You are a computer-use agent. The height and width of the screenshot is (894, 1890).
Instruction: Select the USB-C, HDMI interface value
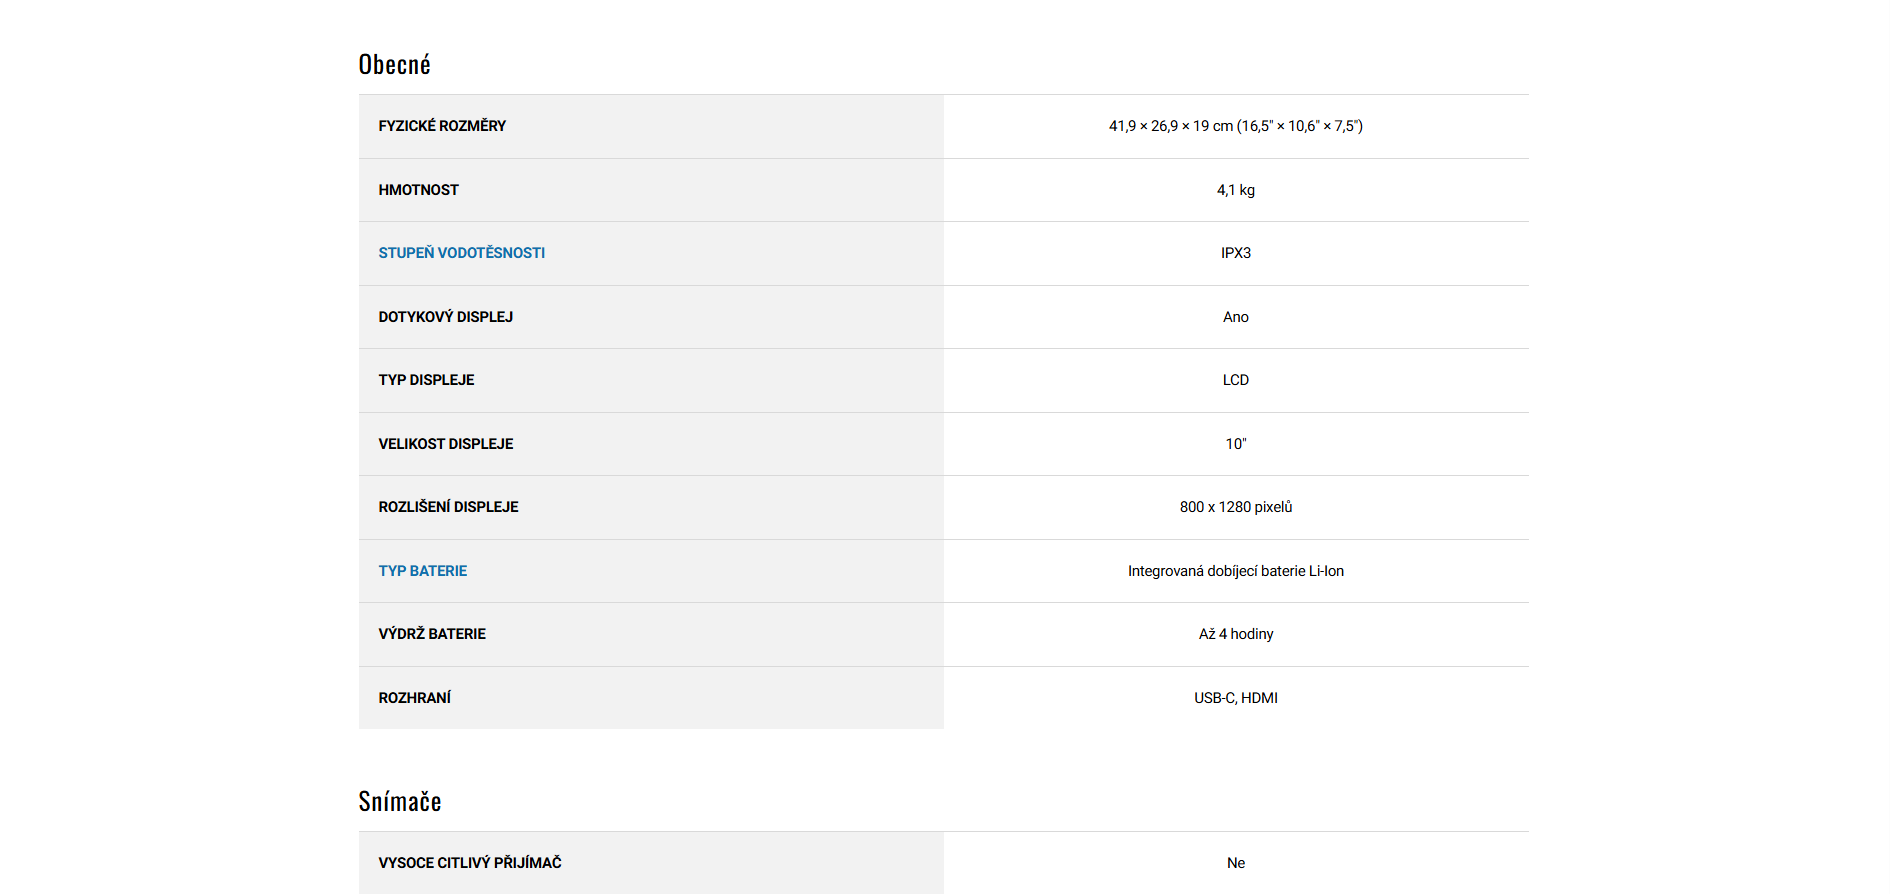point(1235,698)
